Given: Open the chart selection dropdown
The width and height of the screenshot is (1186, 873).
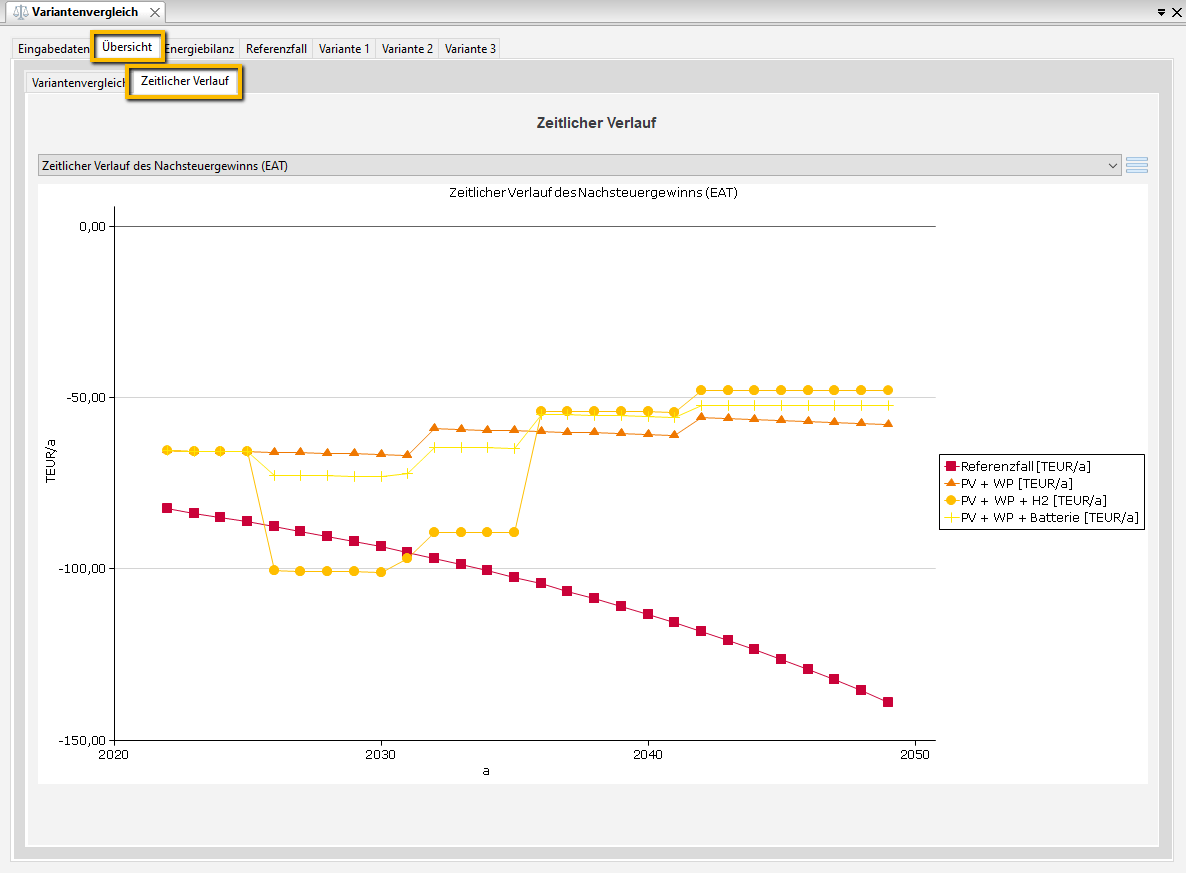Looking at the screenshot, I should point(580,165).
